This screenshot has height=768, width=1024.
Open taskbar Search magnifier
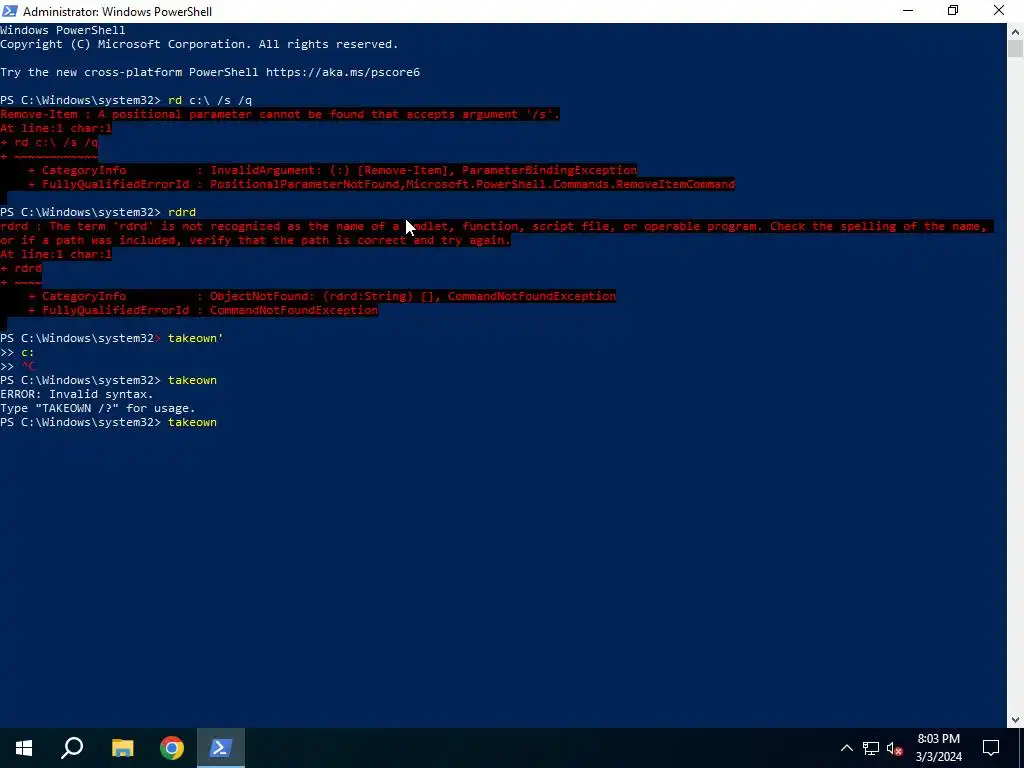(x=72, y=748)
